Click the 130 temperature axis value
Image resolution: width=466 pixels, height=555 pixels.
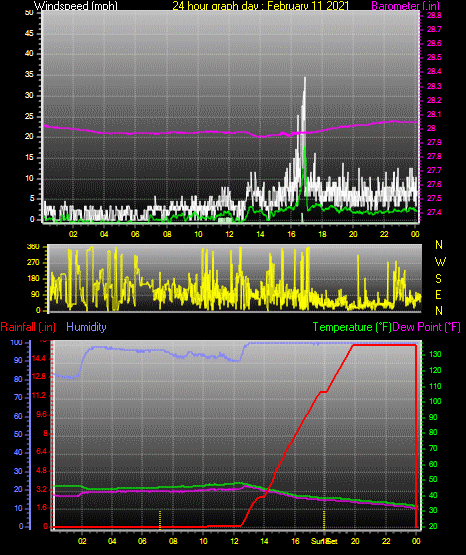(x=435, y=354)
